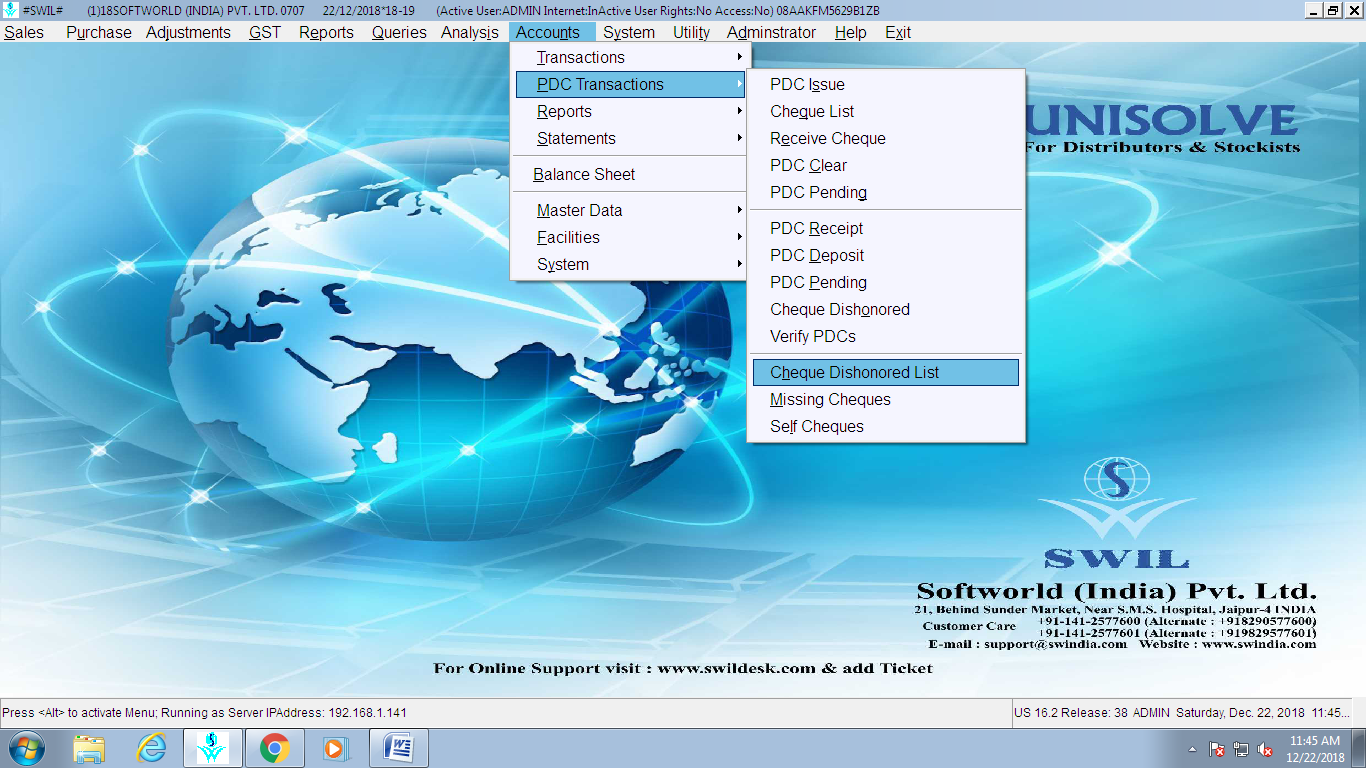Open Microsoft Word from the taskbar

pos(398,748)
